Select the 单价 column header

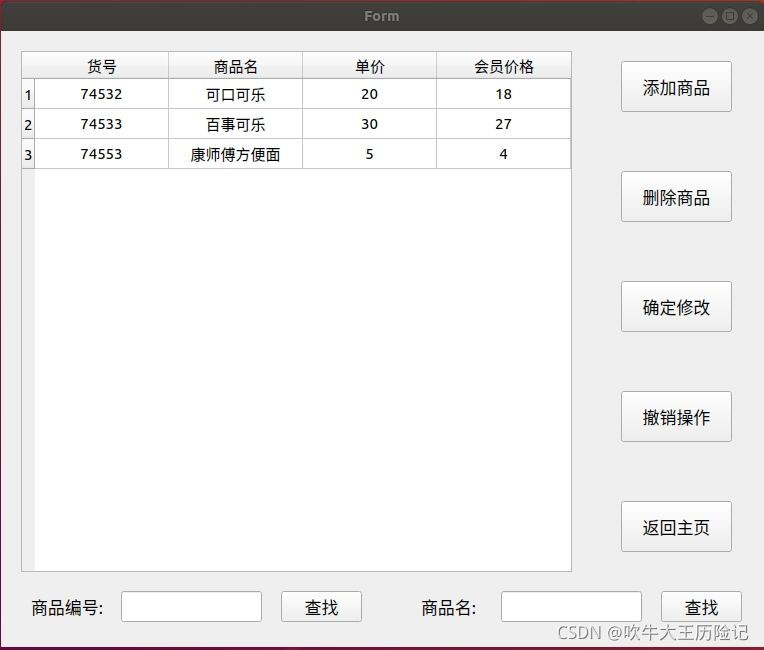pyautogui.click(x=369, y=66)
